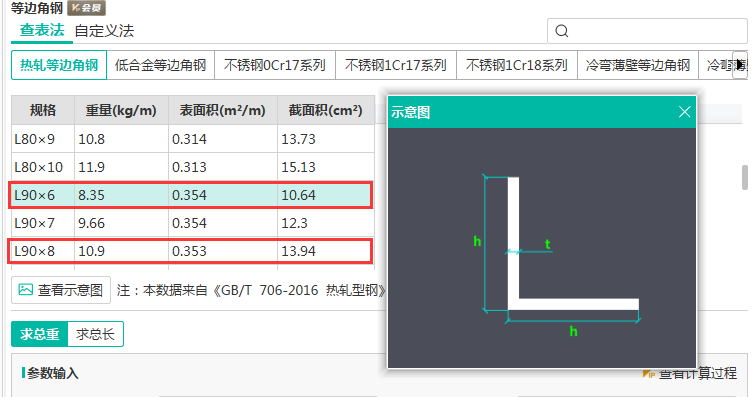Click the 会员 membership badge icon
Image resolution: width=752 pixels, height=397 pixels.
86,8
